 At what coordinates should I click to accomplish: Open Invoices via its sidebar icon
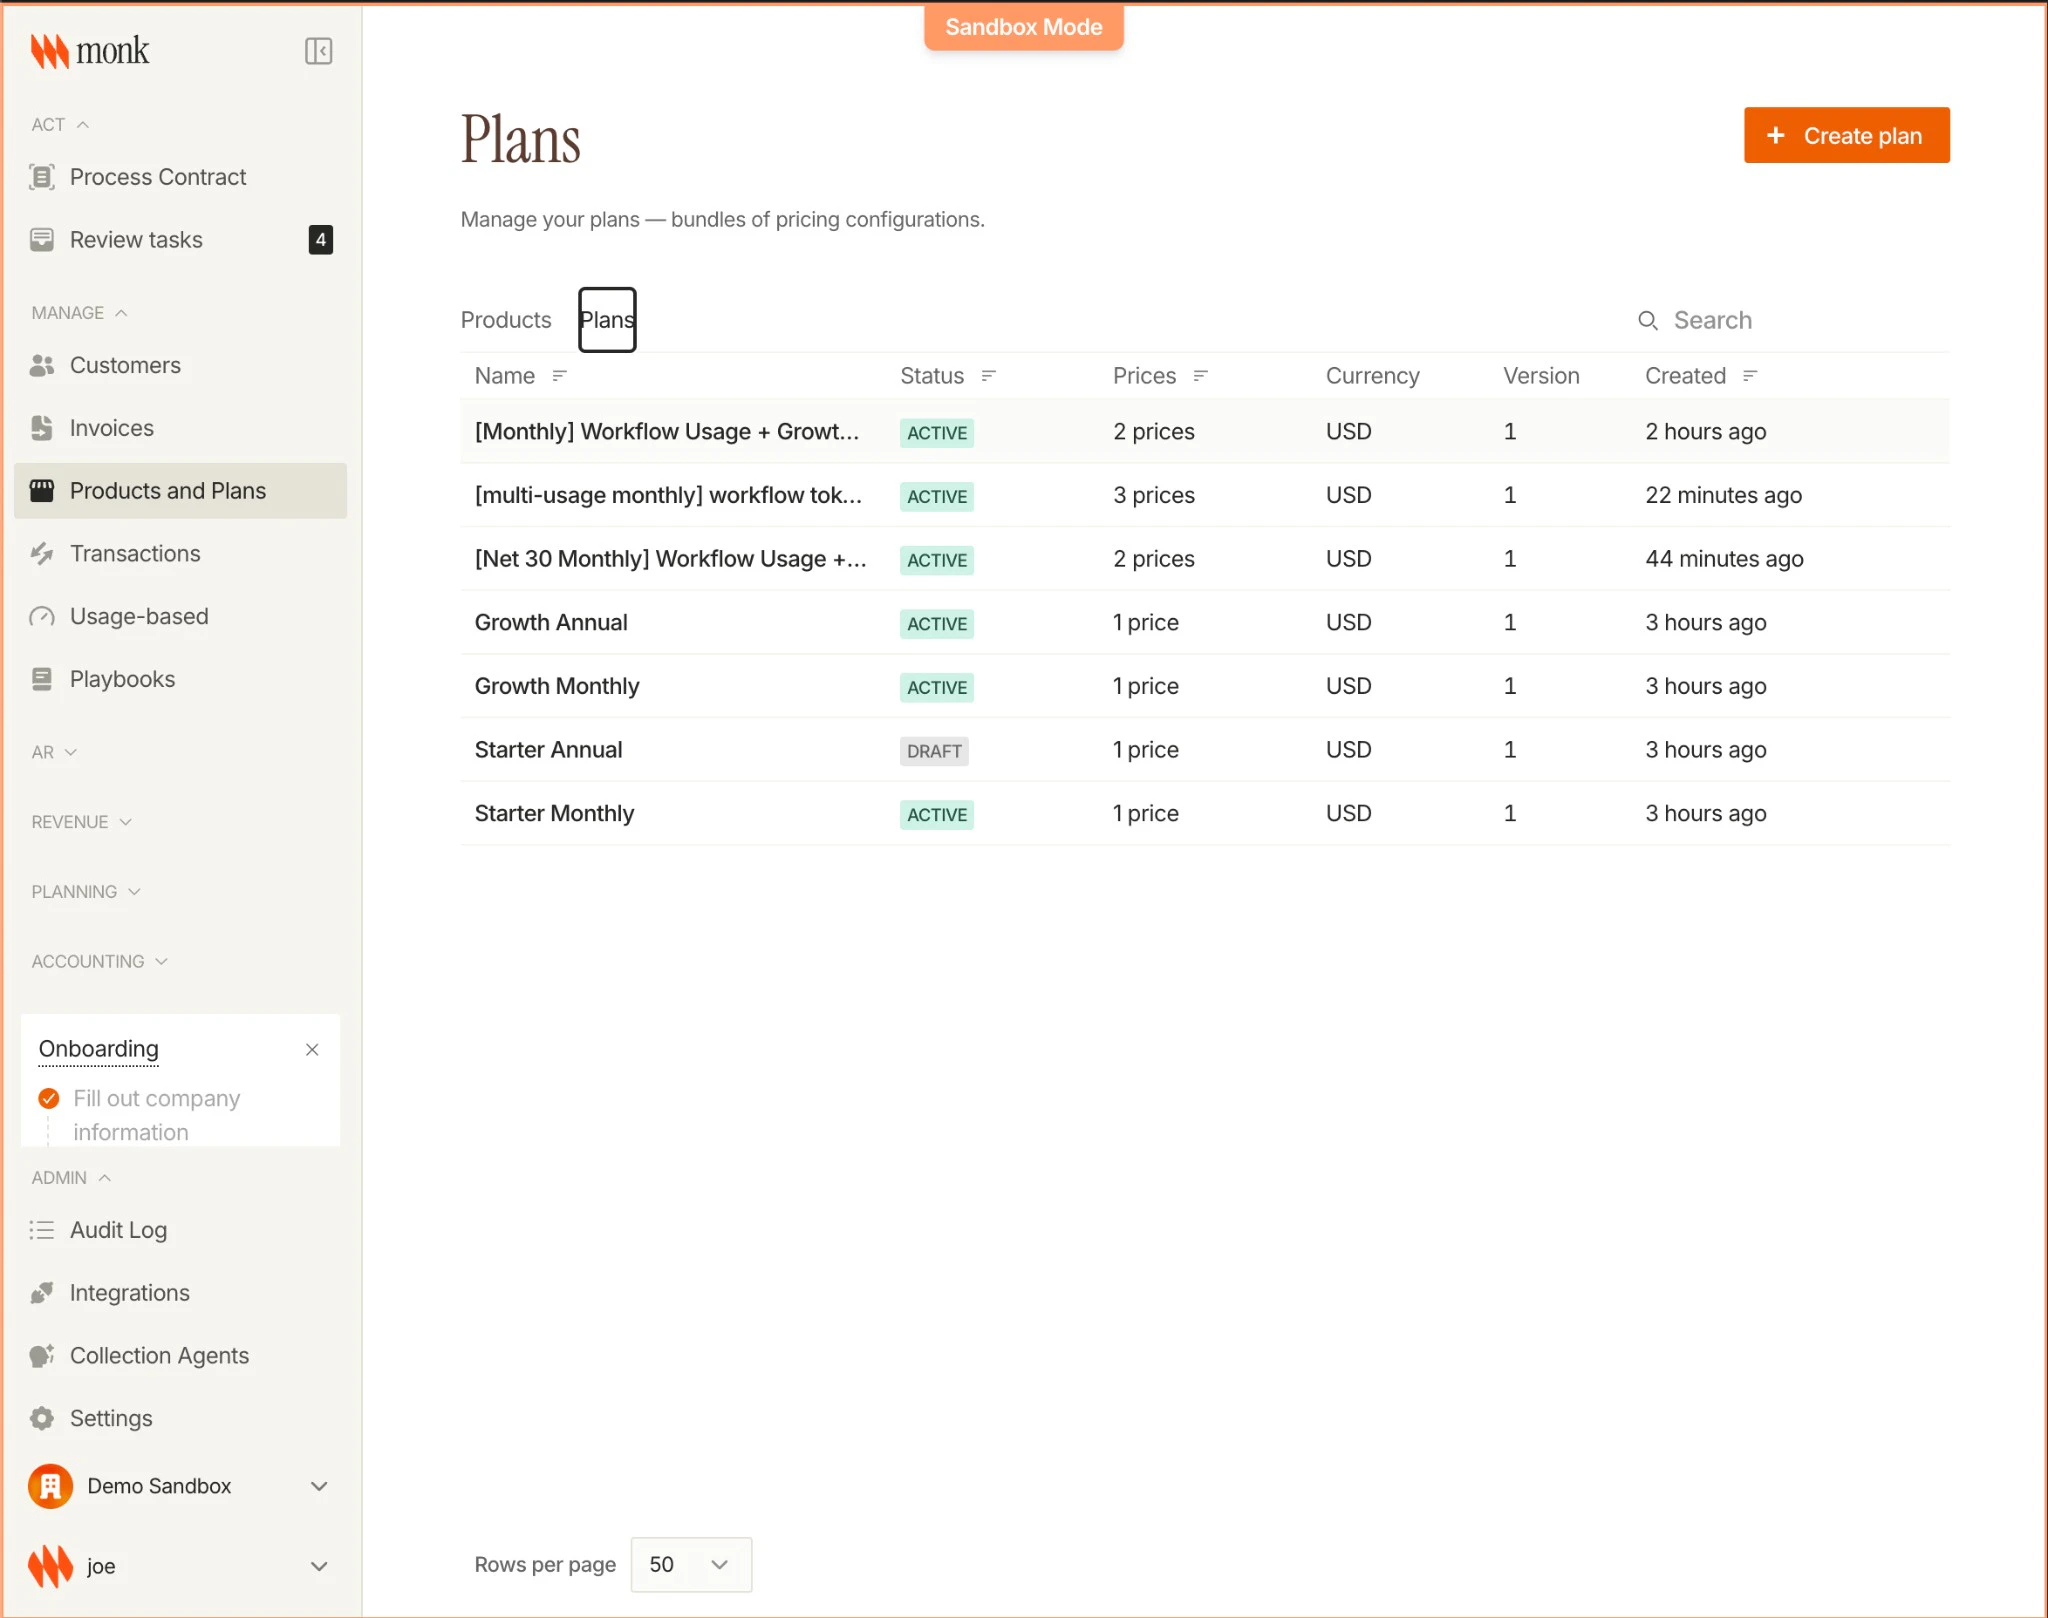pyautogui.click(x=42, y=428)
